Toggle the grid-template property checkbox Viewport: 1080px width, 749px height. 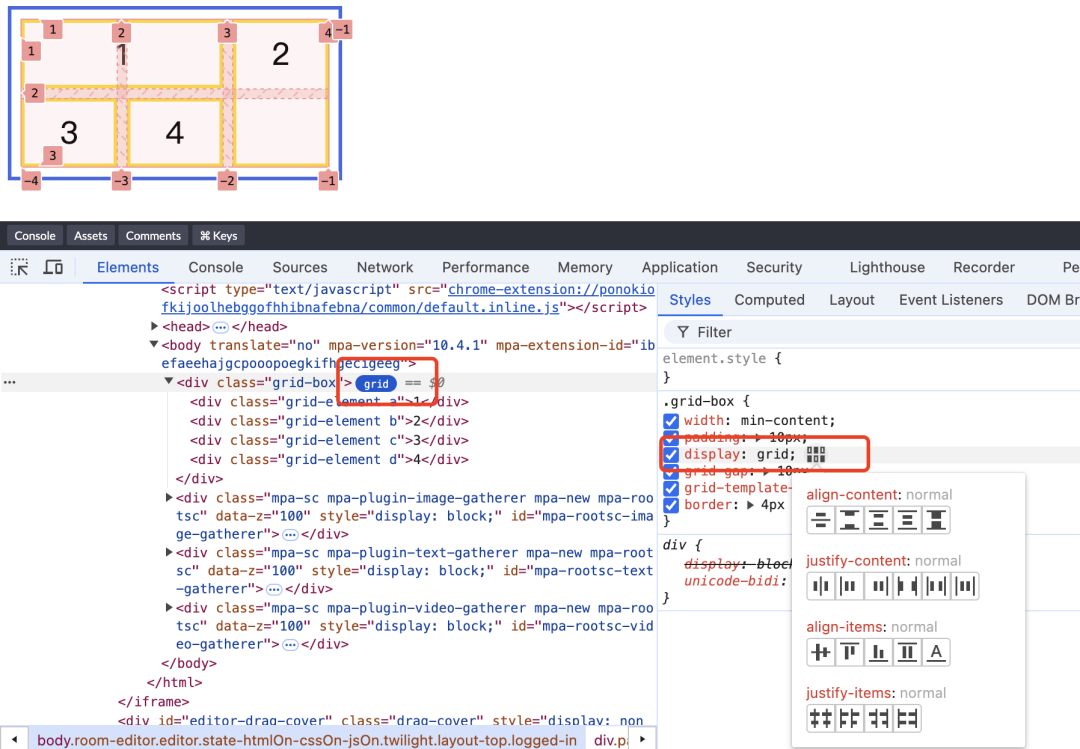pos(671,489)
